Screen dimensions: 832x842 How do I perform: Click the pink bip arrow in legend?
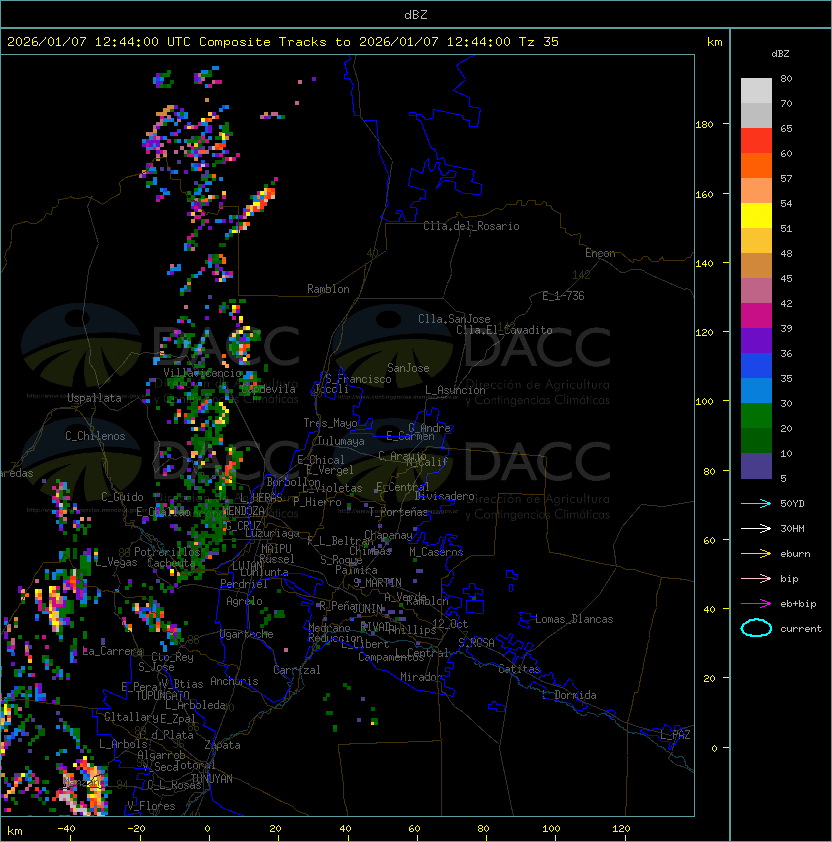(x=756, y=578)
